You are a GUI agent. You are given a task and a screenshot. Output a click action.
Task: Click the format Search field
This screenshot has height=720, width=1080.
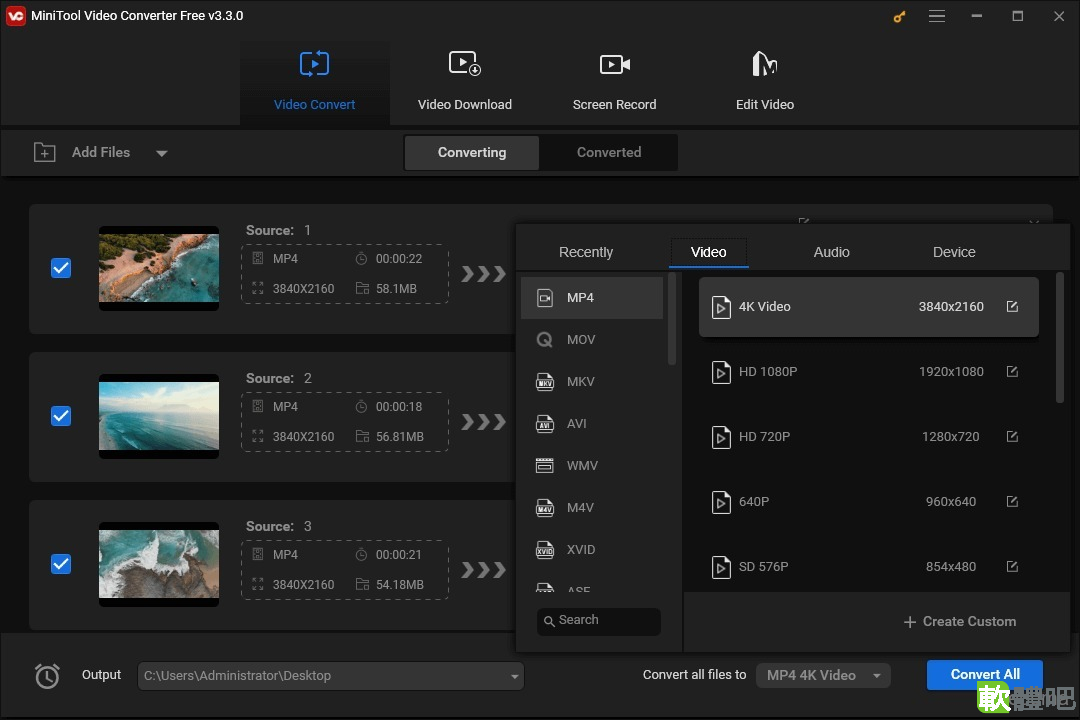[x=599, y=621]
